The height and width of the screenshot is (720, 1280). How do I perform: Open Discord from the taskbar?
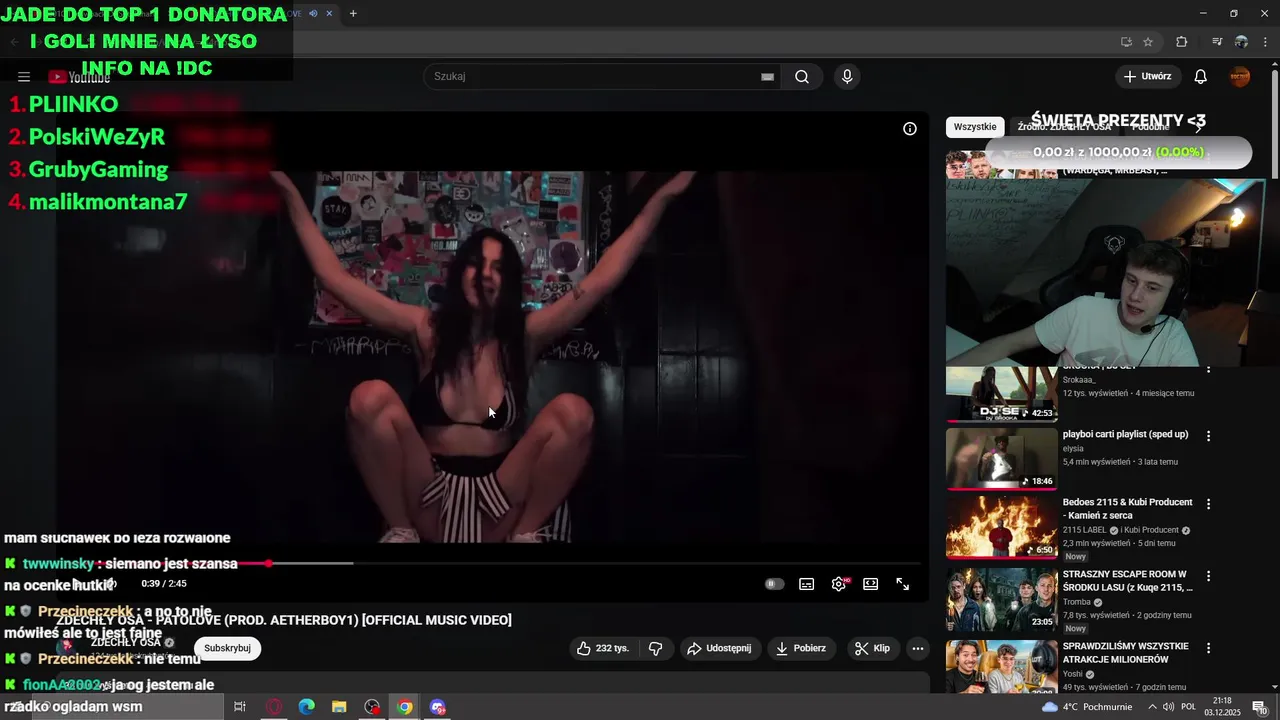tap(438, 707)
